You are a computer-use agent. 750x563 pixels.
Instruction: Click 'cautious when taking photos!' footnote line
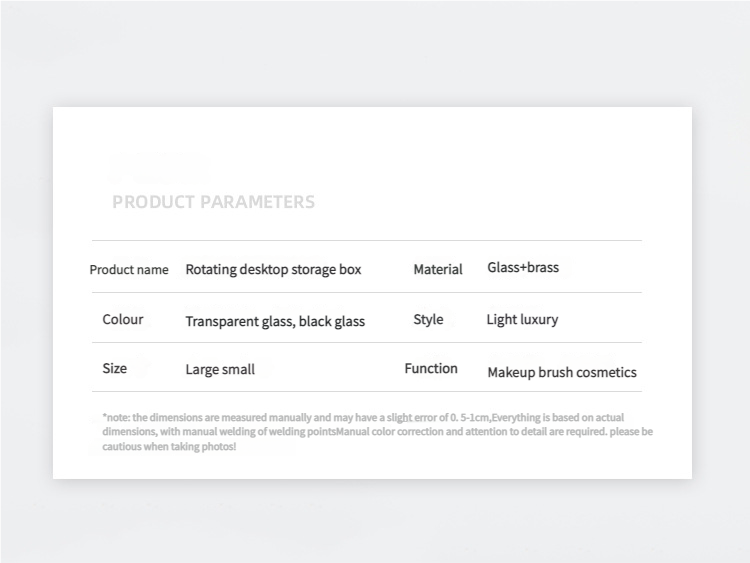click(x=169, y=446)
